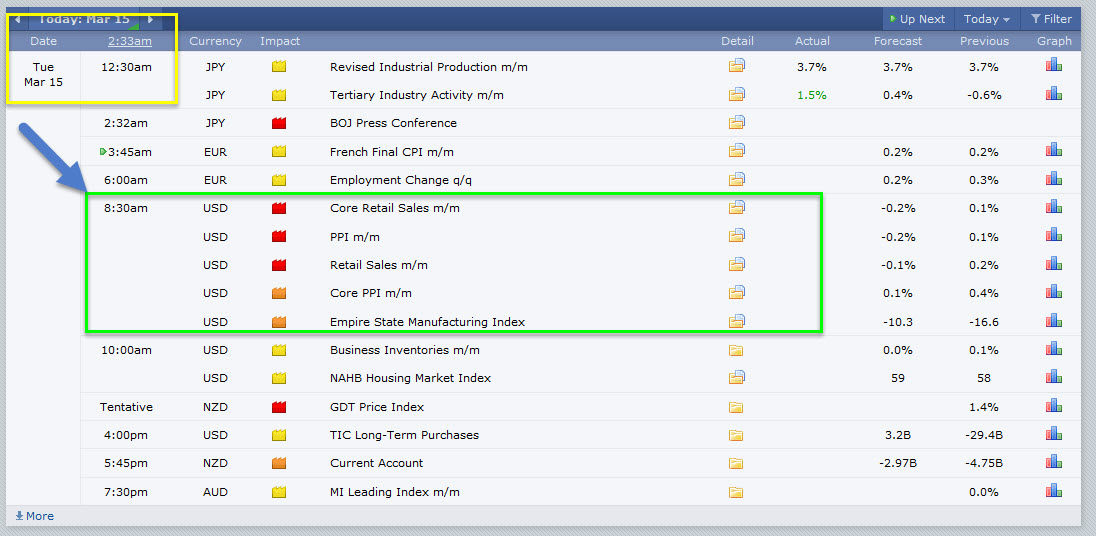1096x536 pixels.
Task: Open the Filter options
Action: [x=1051, y=20]
